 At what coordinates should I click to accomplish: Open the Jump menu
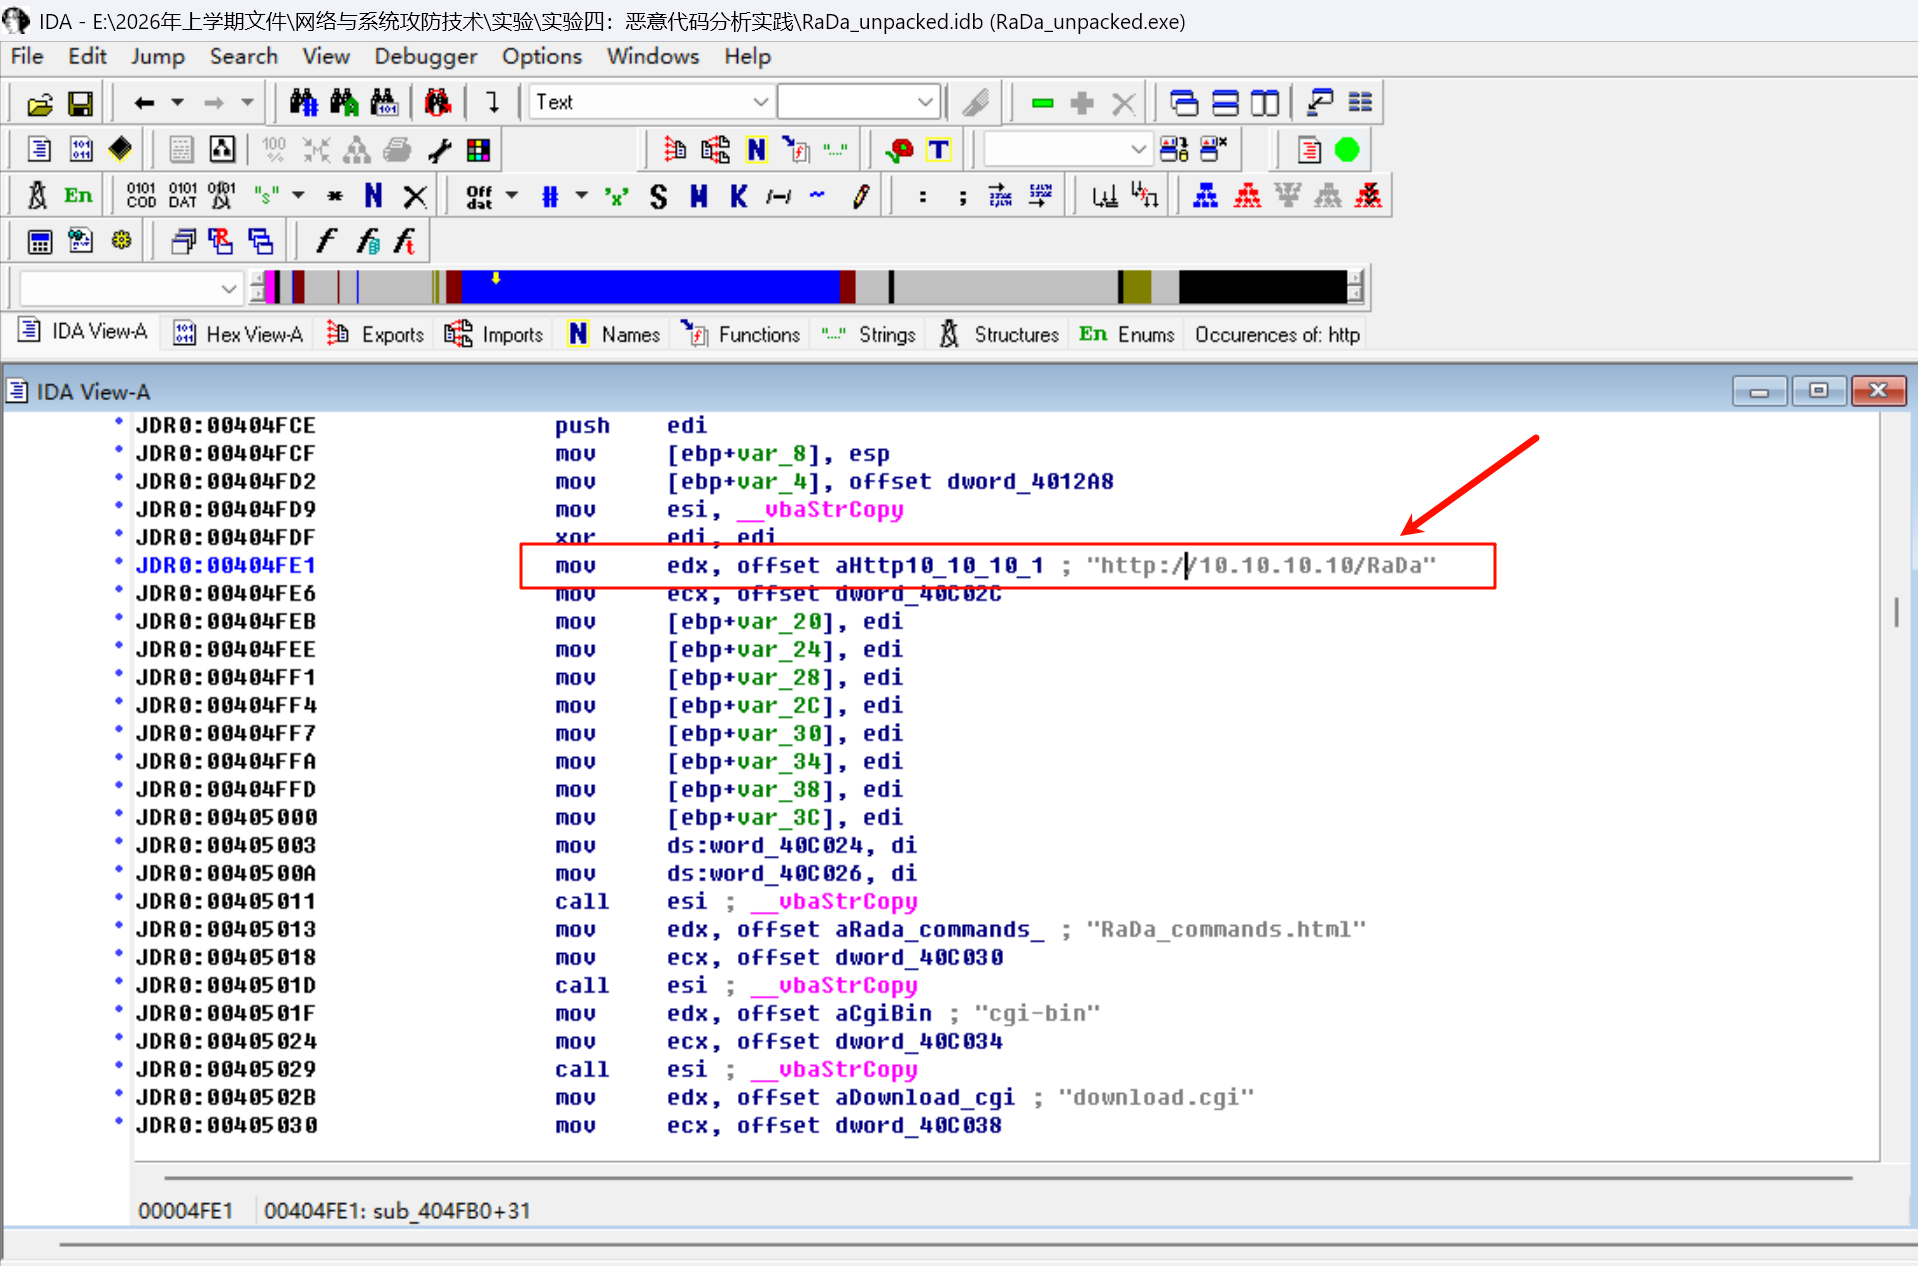pyautogui.click(x=158, y=56)
